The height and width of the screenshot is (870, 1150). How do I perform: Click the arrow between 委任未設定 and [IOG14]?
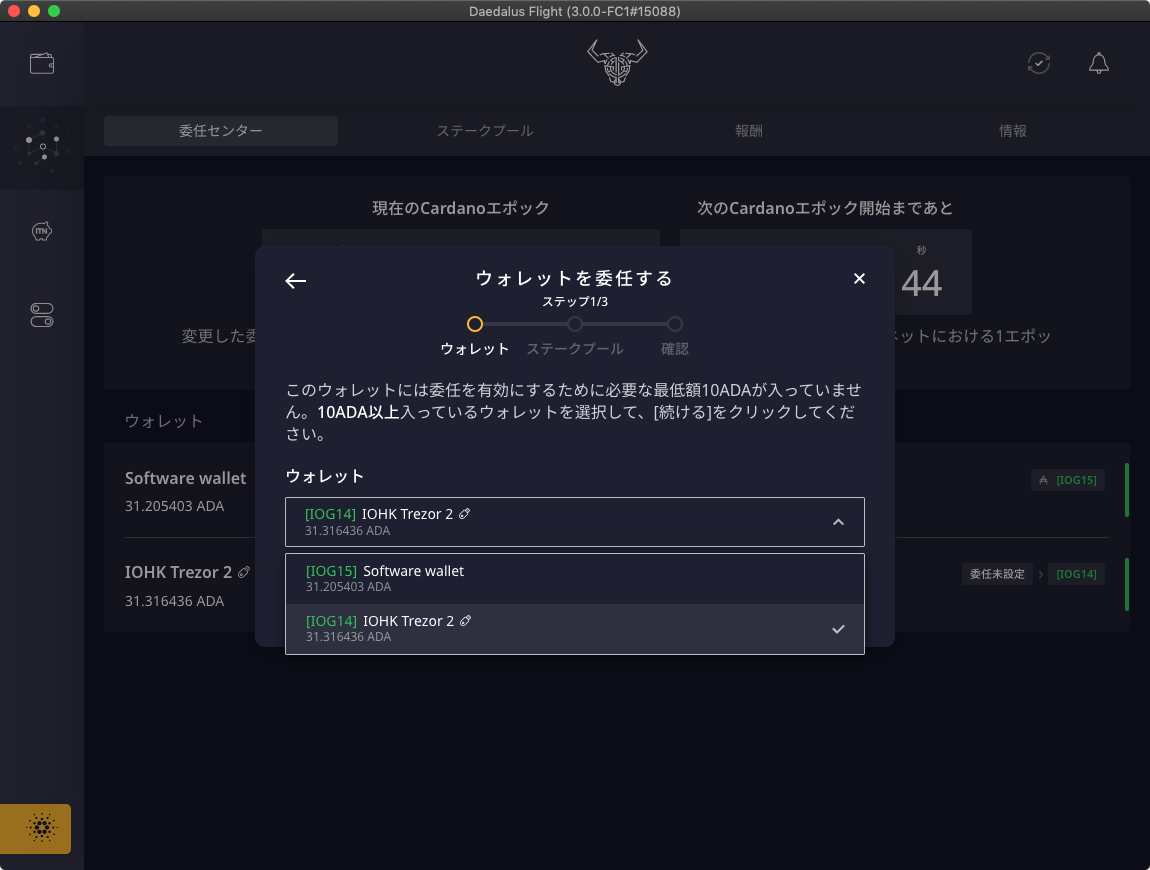coord(1040,574)
